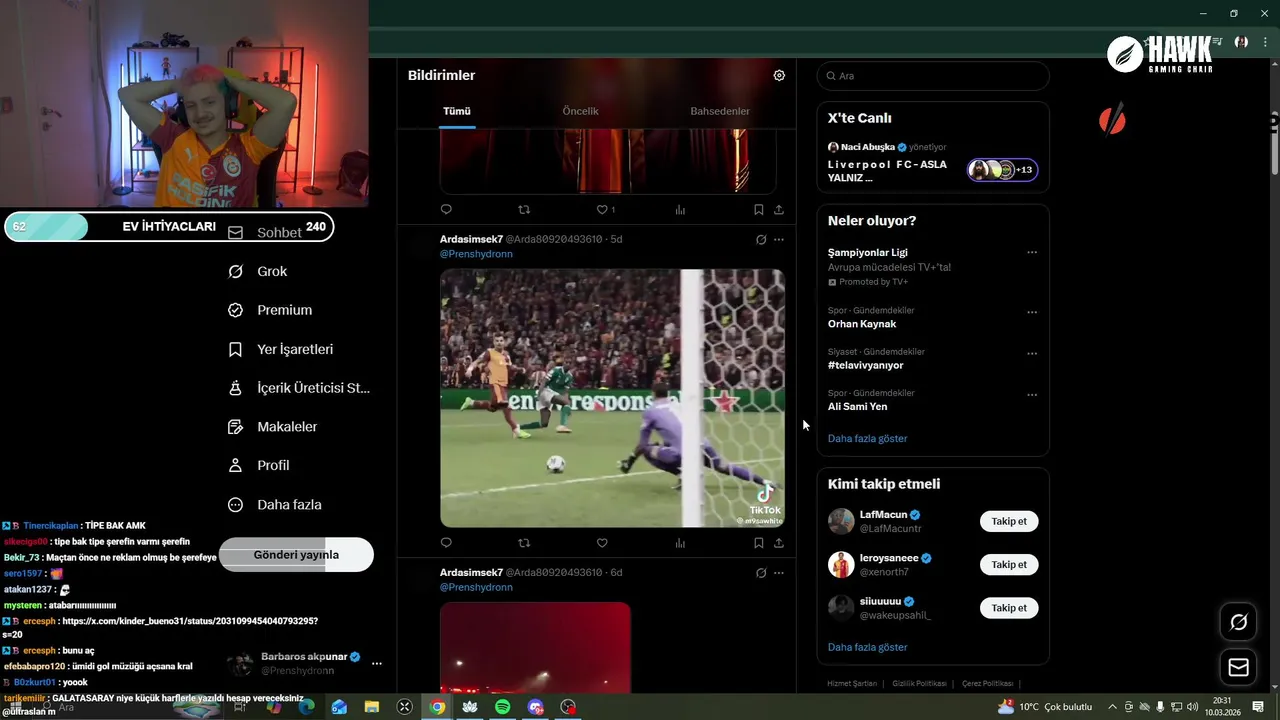Screen dimensions: 1280x720
Task: Open the weather widget showing 10°C
Action: click(x=1045, y=707)
